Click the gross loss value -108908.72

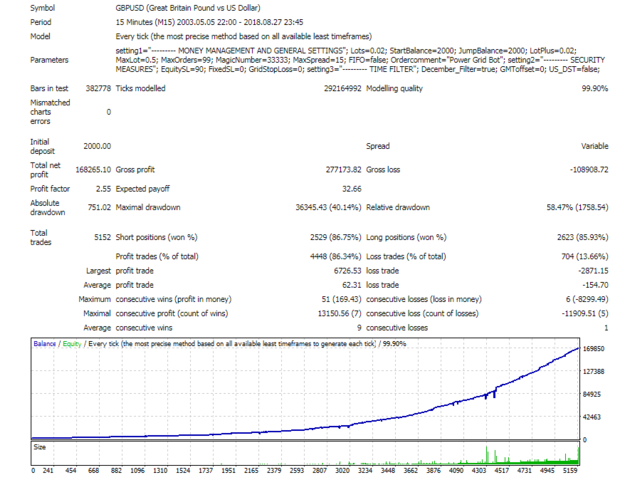click(589, 169)
